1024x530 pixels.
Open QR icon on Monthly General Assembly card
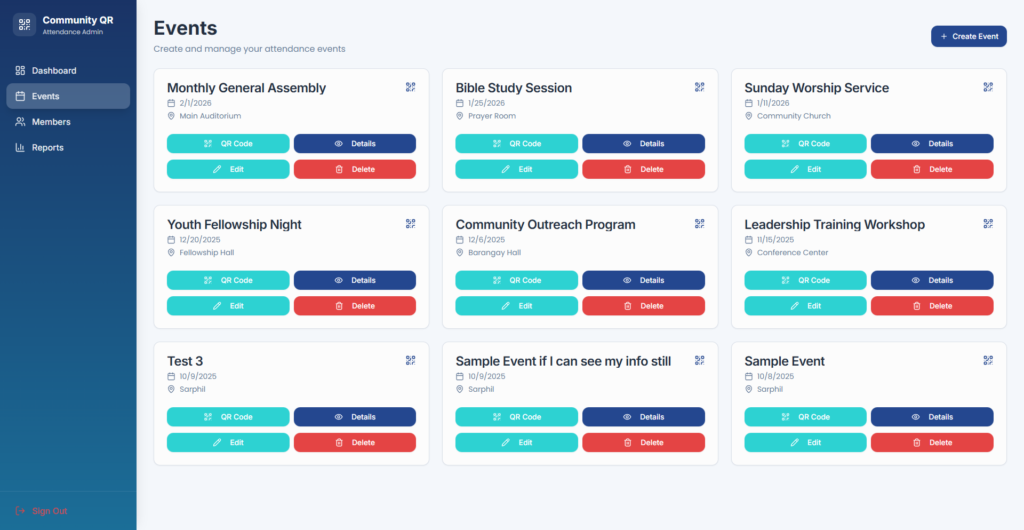(x=410, y=87)
